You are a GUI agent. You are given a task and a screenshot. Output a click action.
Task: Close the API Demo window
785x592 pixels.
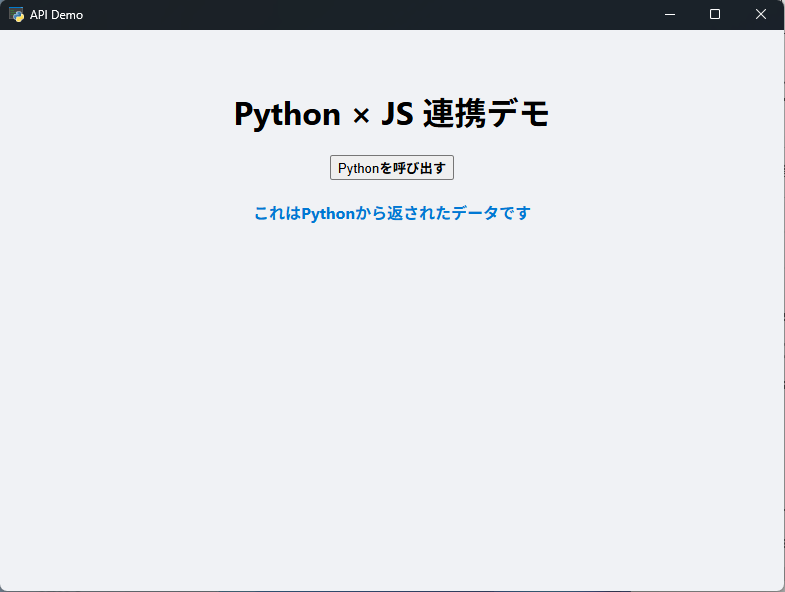761,14
